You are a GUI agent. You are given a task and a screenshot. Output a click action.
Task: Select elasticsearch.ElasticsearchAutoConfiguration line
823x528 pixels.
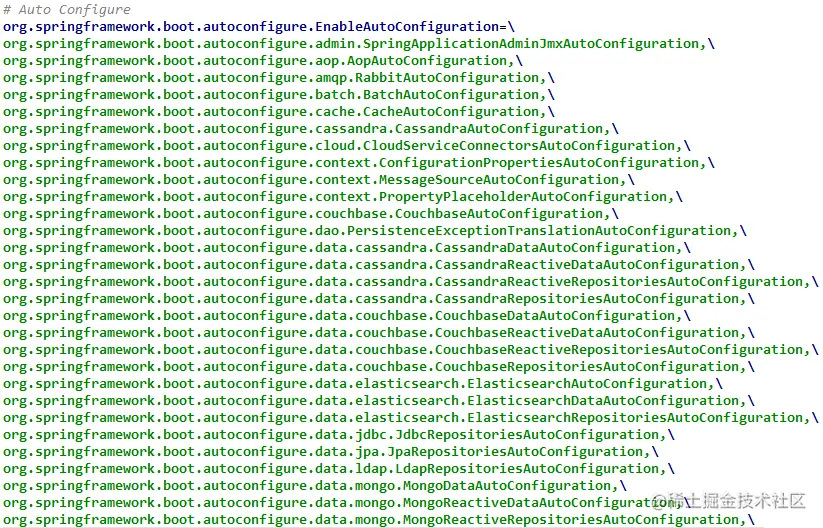tap(363, 384)
